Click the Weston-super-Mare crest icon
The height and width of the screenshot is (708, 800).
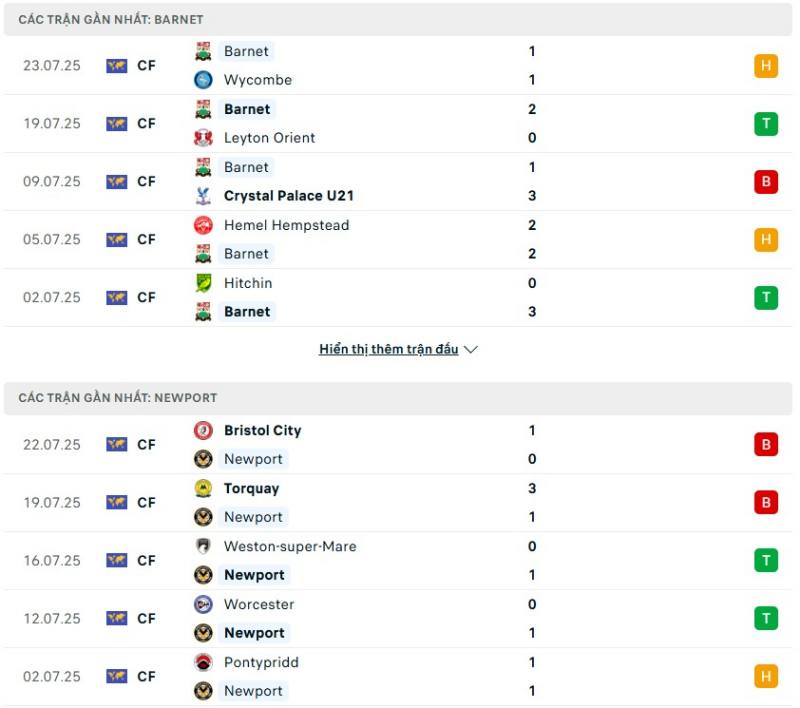203,546
